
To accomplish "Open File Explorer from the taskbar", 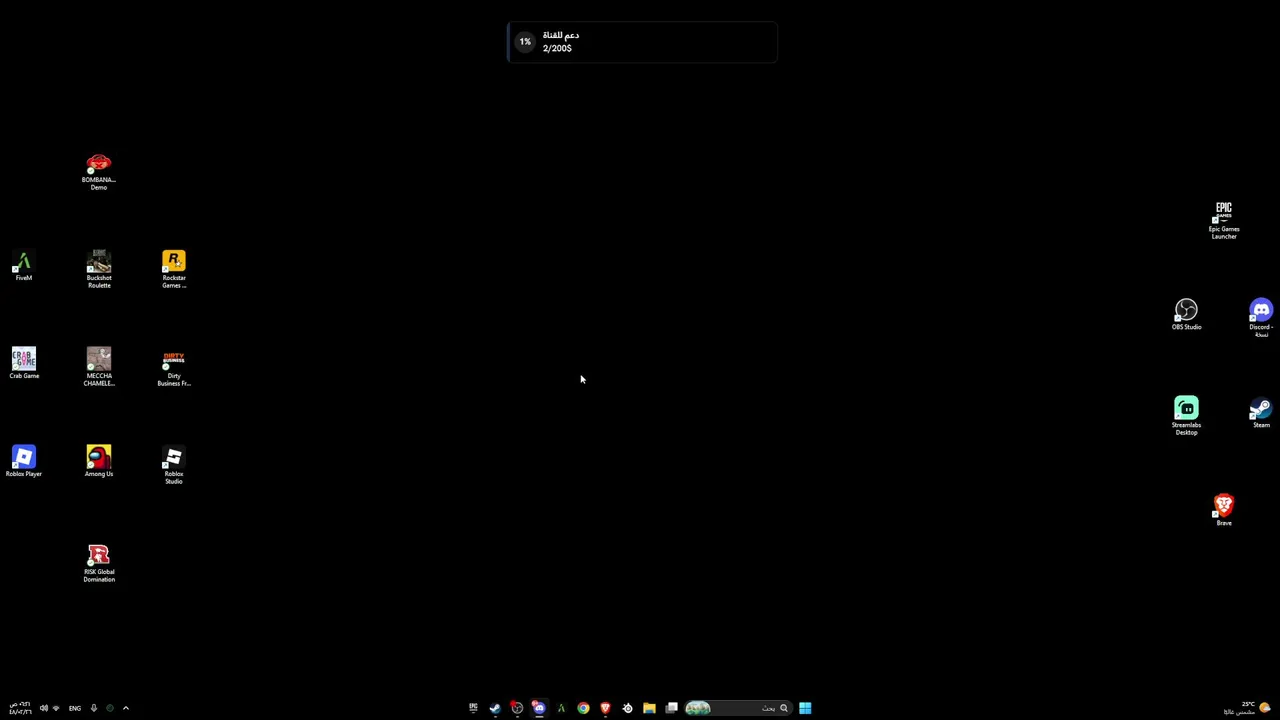I will coord(649,708).
